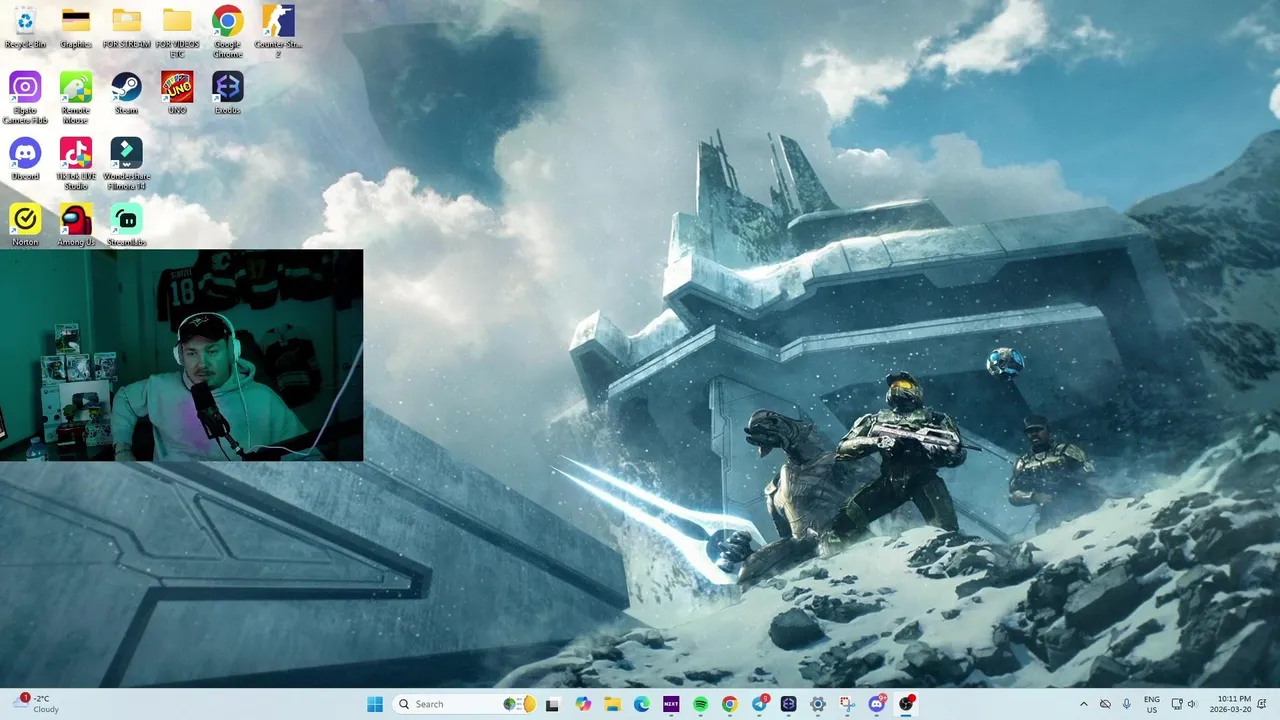Click the crossed-out cloud tray icon

pos(1105,704)
